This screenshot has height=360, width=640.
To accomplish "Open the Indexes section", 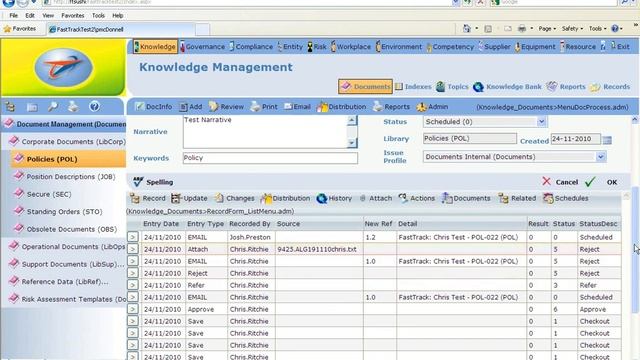I will pos(413,87).
